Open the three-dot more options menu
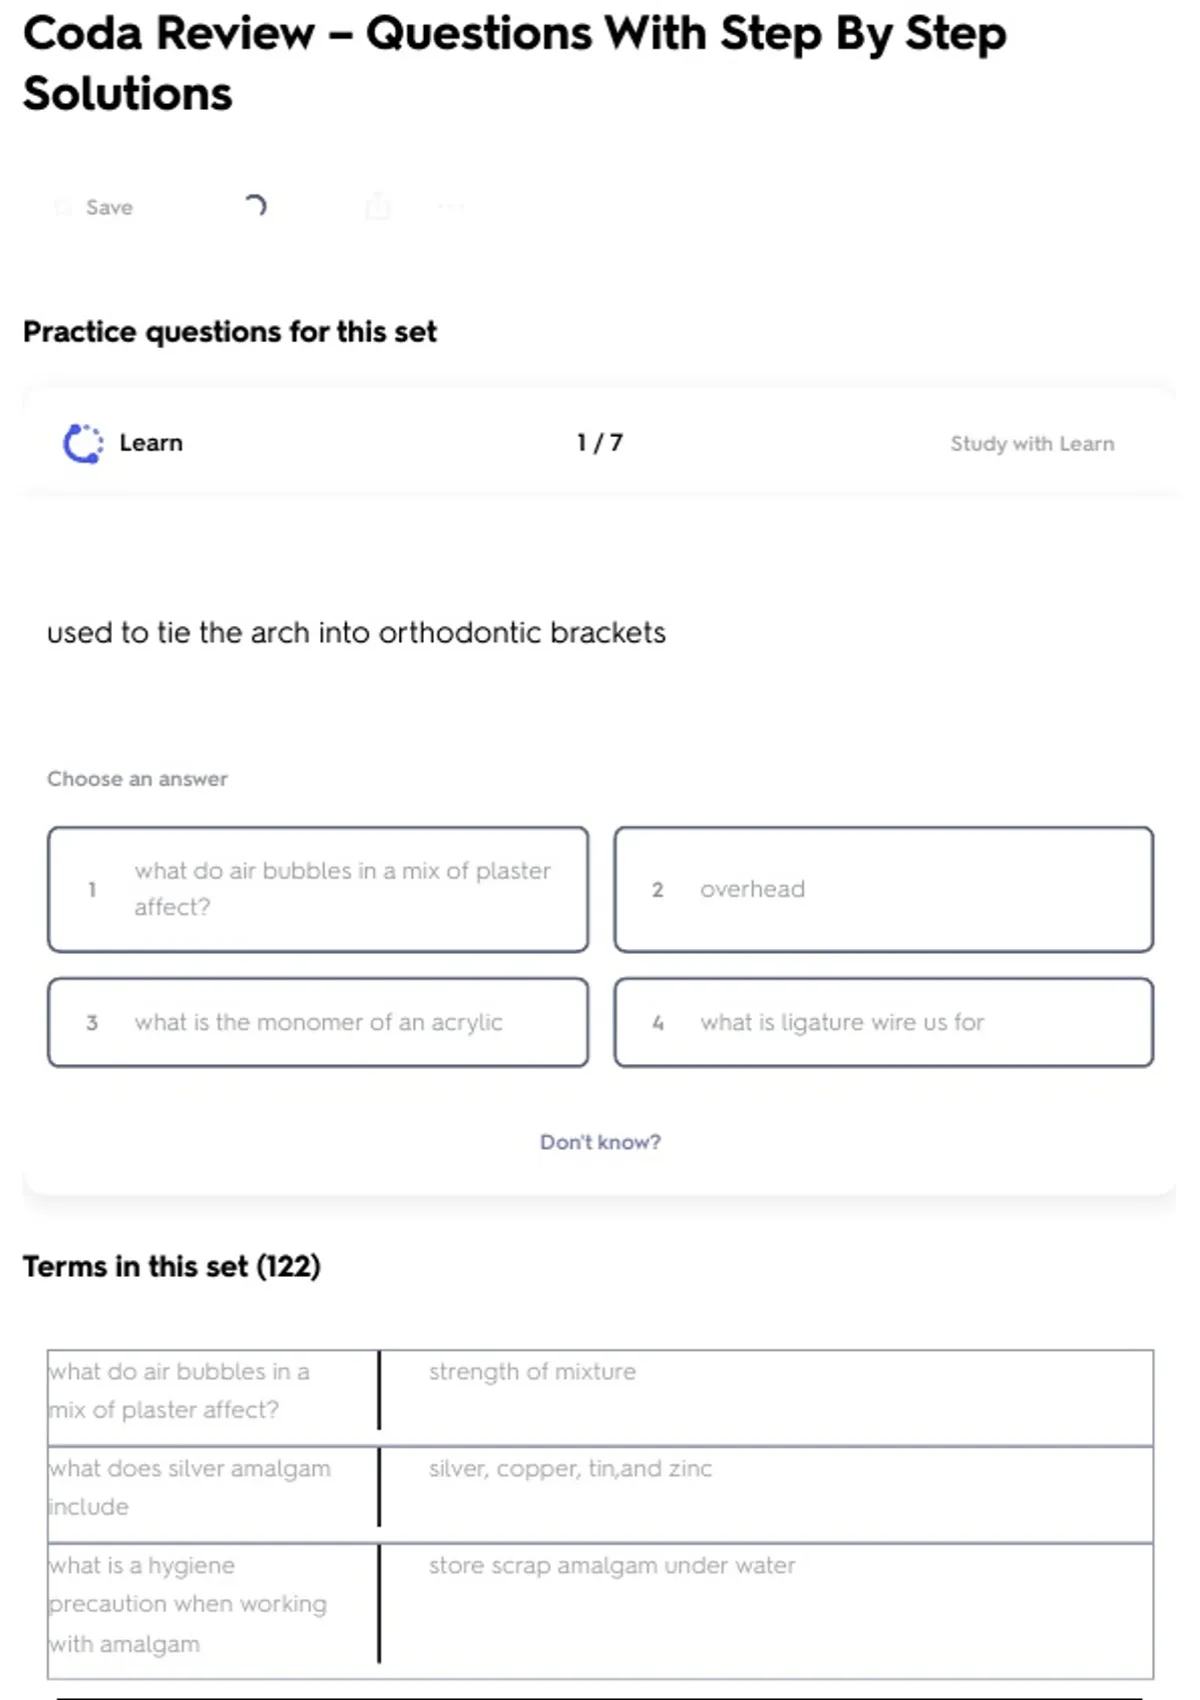Viewport: 1200px width, 1700px height. pos(451,207)
